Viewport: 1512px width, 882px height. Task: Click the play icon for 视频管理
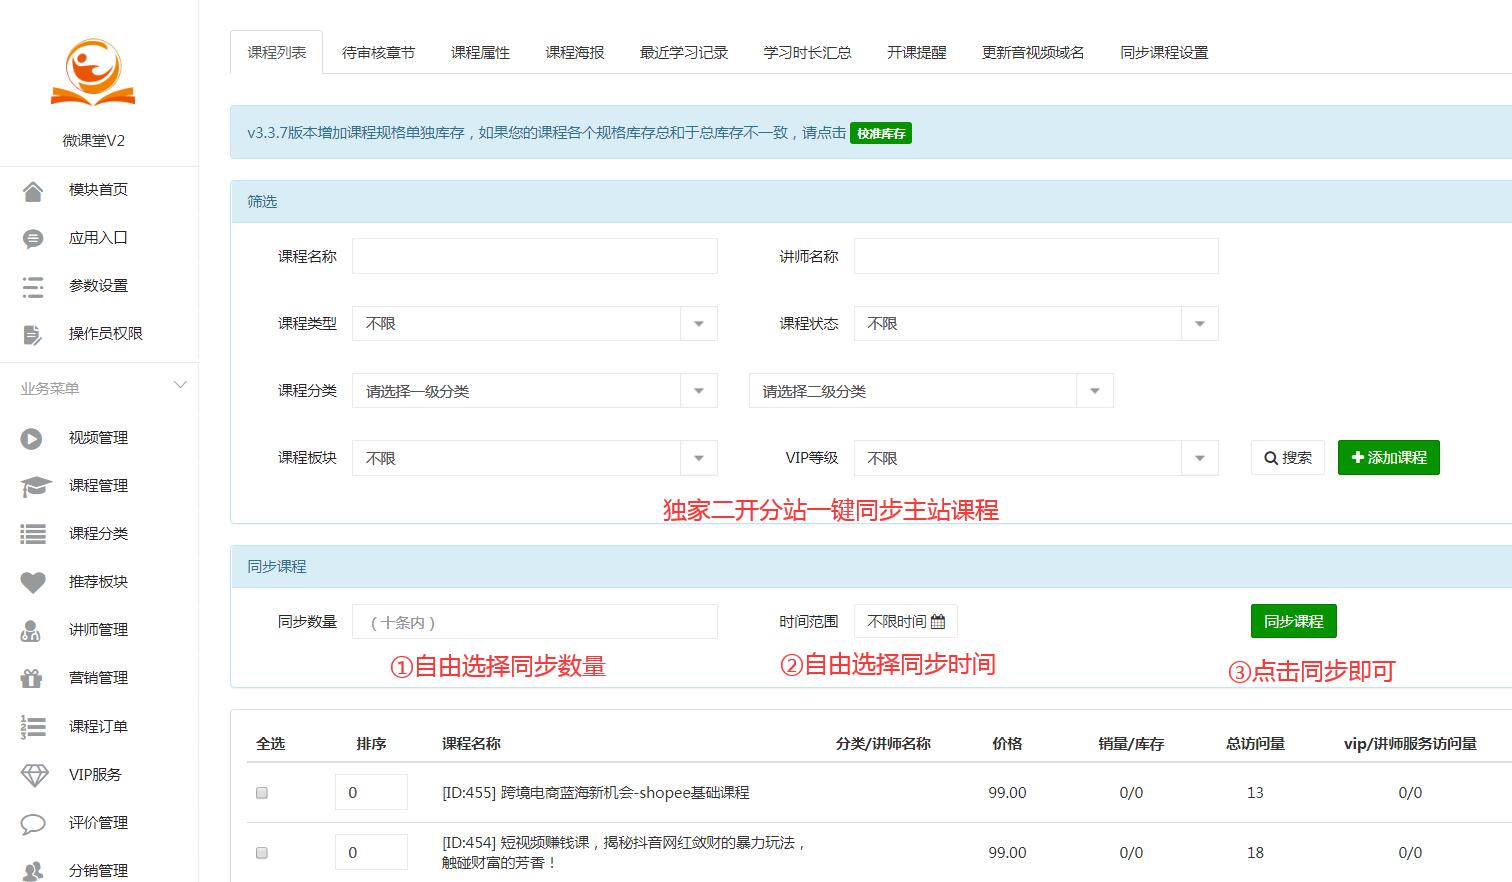pyautogui.click(x=32, y=438)
